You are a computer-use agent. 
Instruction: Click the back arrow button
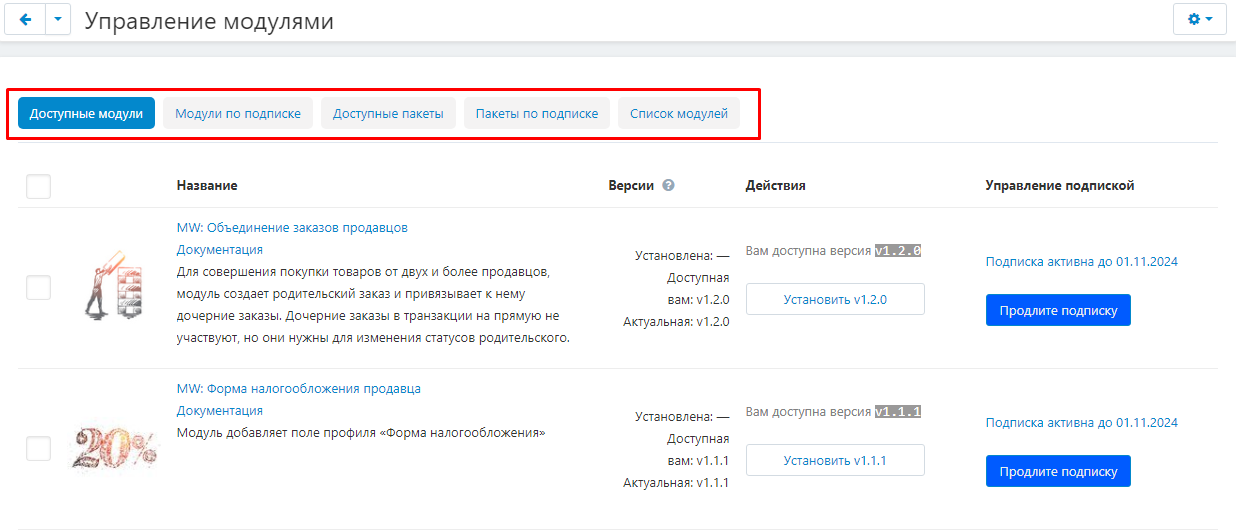[x=25, y=20]
